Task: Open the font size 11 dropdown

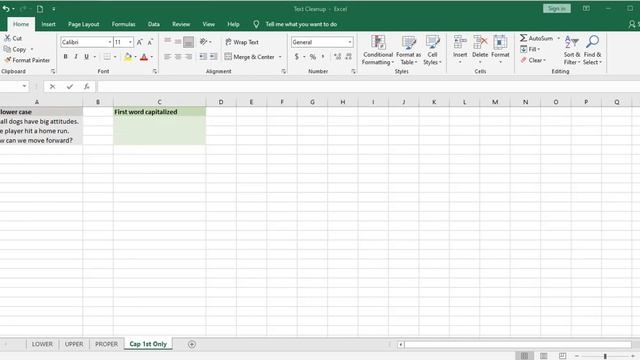Action: click(x=130, y=42)
